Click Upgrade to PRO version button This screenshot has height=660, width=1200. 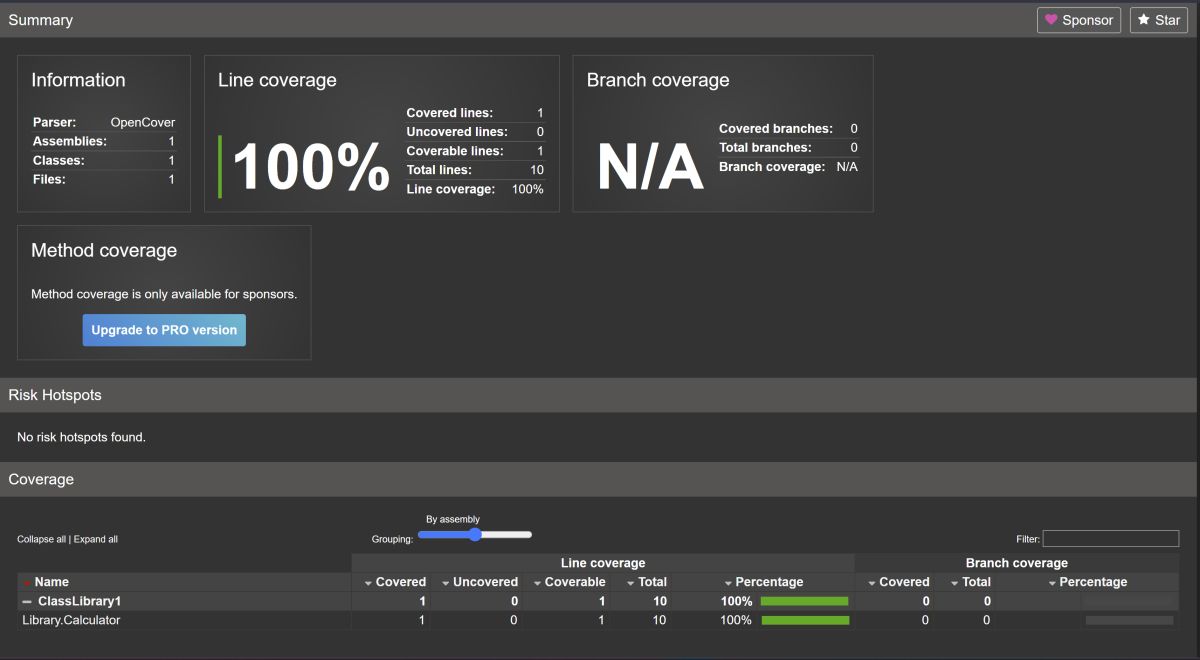click(164, 330)
